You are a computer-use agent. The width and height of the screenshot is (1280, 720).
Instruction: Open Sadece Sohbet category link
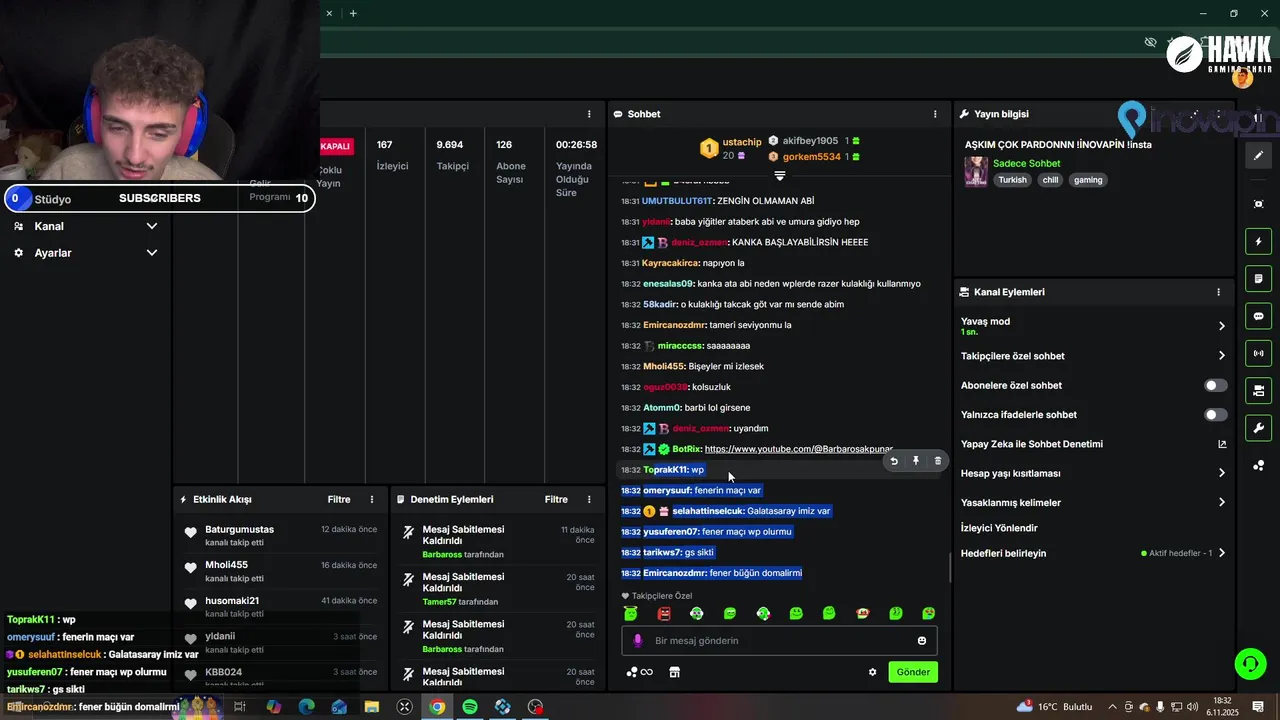coord(1027,163)
